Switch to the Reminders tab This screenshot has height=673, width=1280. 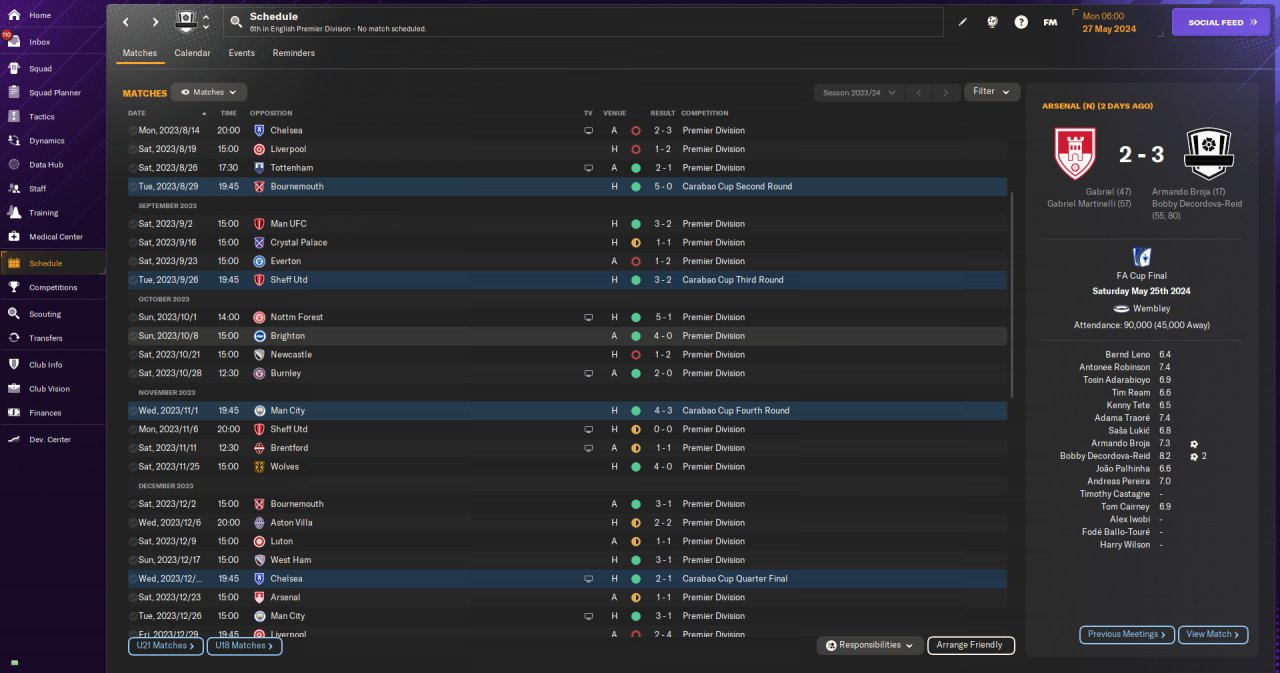(293, 53)
